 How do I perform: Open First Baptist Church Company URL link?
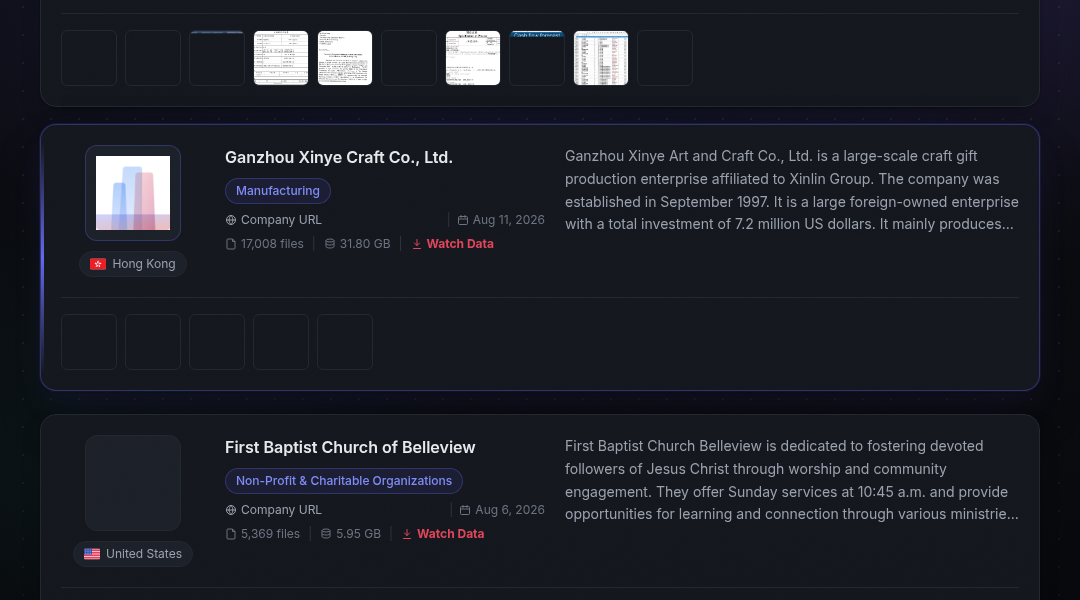(x=281, y=510)
